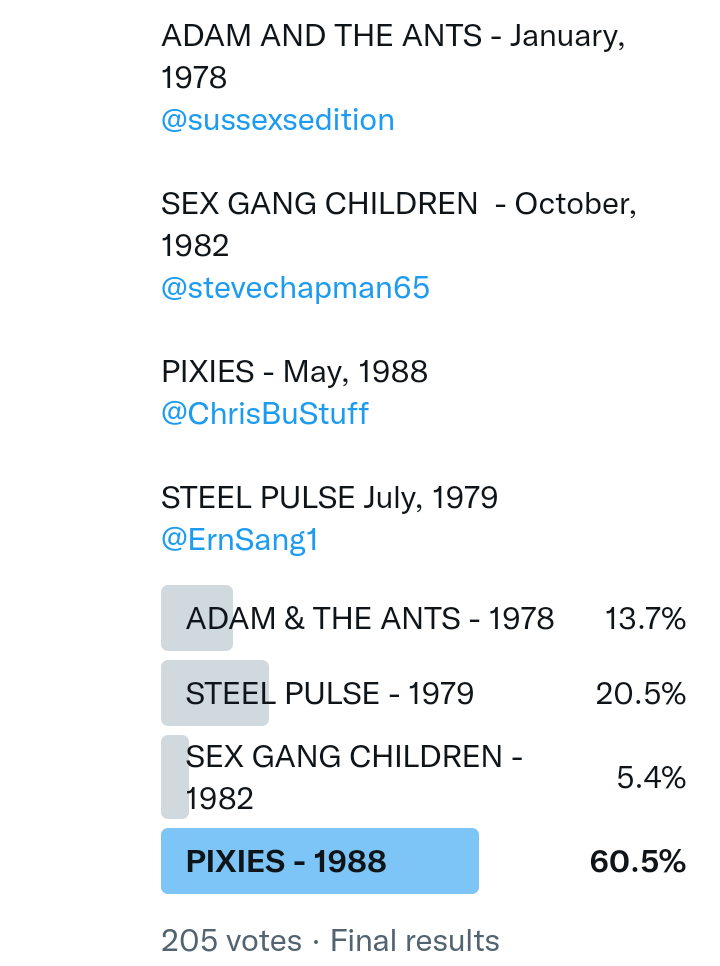Click the SEX GANG CHILDREN - October tweet text
Screen dimensions: 720x966
[x=398, y=204]
